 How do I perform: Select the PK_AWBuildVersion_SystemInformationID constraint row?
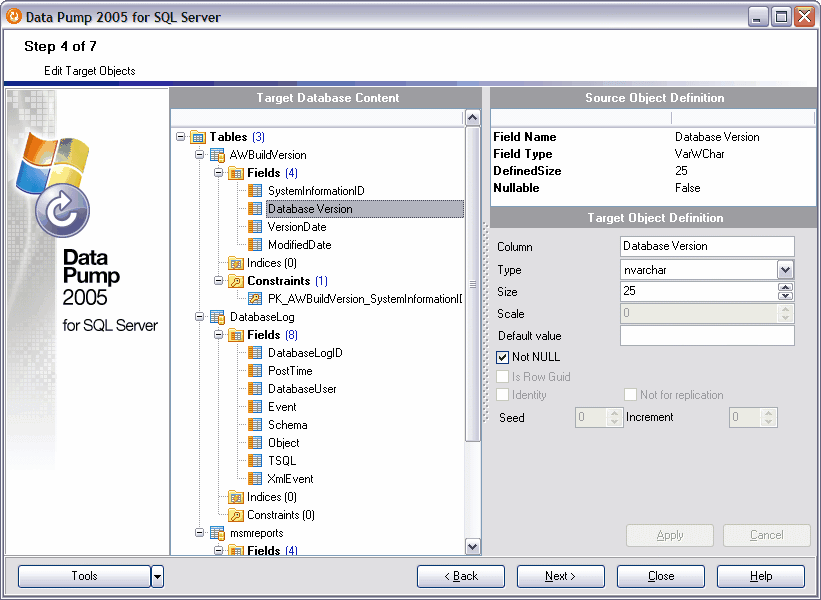point(365,299)
